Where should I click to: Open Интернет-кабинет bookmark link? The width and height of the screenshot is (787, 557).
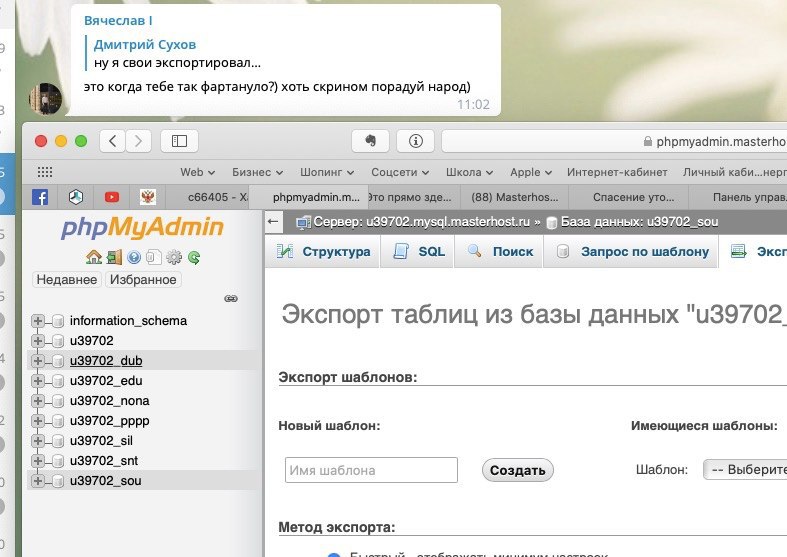click(617, 172)
